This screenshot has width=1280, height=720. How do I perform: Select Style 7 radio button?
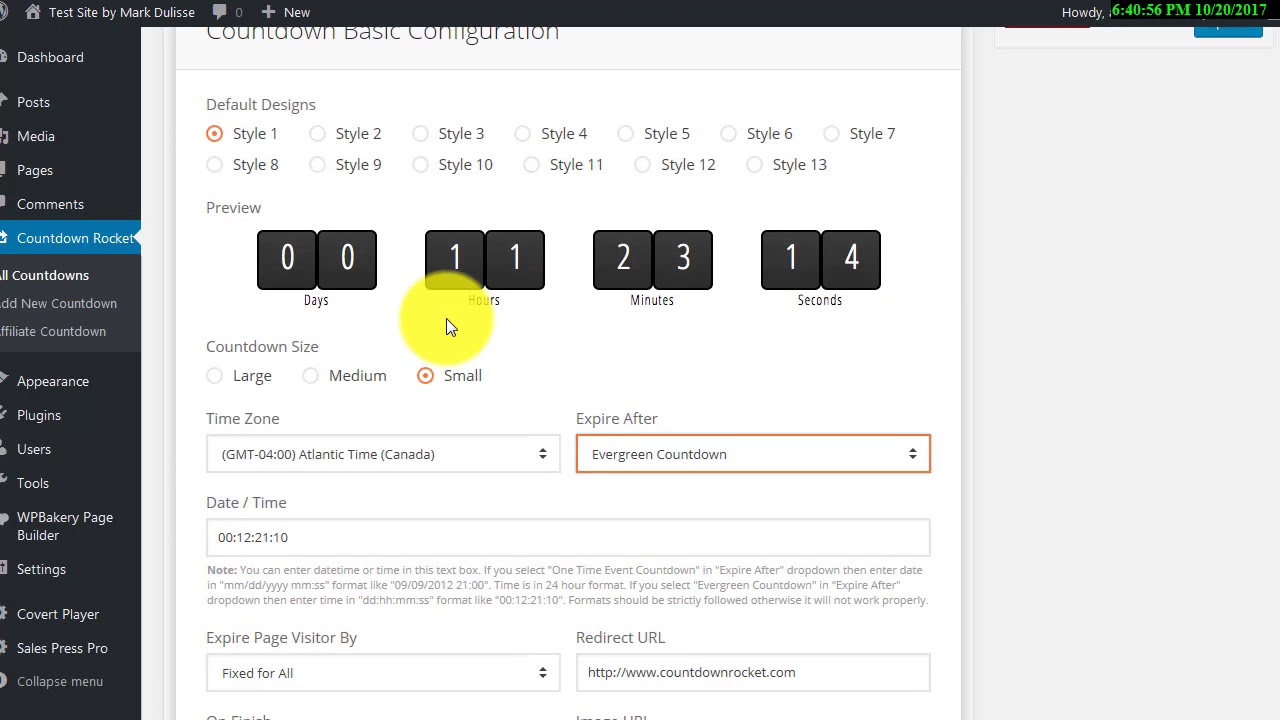[831, 133]
